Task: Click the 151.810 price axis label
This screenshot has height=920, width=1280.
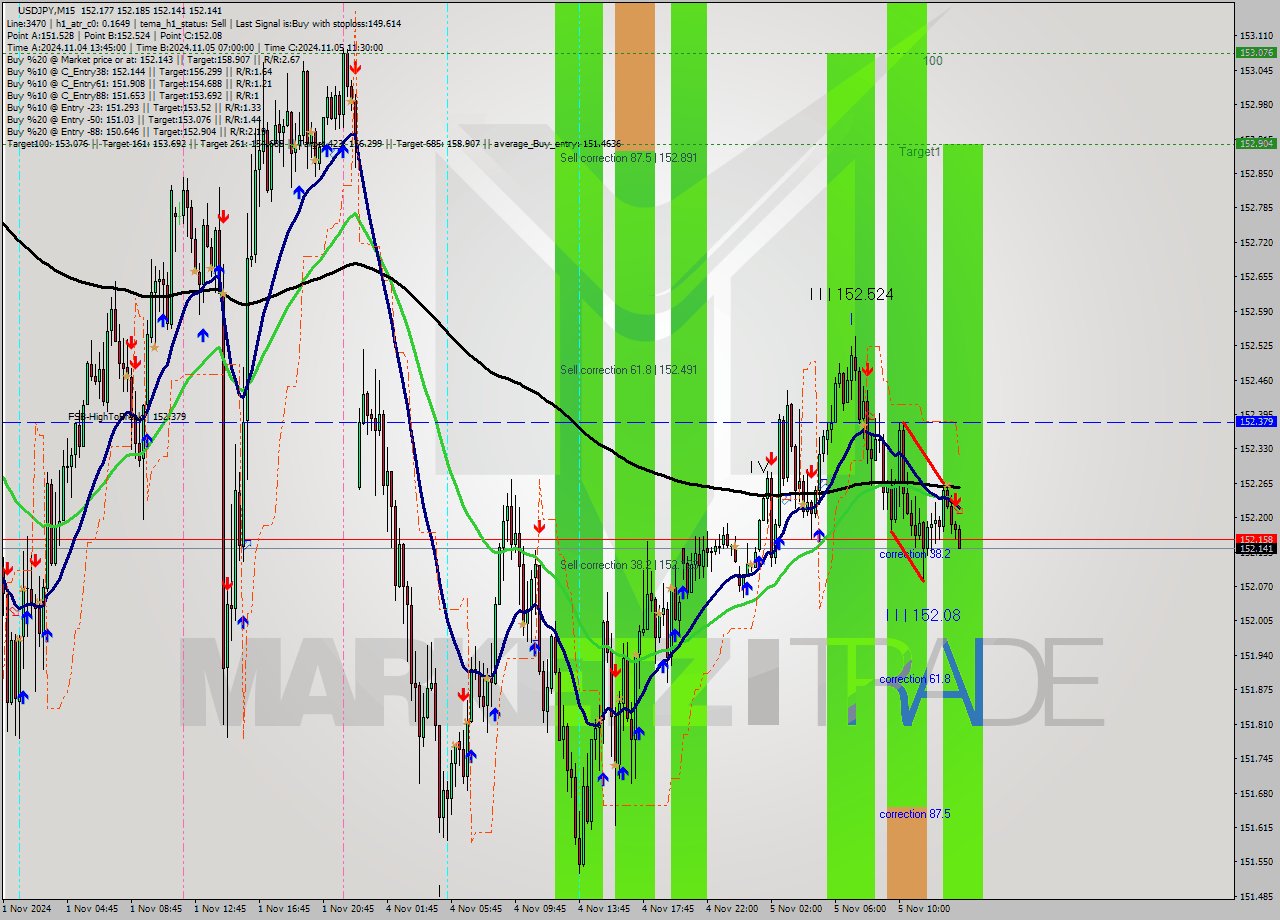Action: pos(1256,724)
